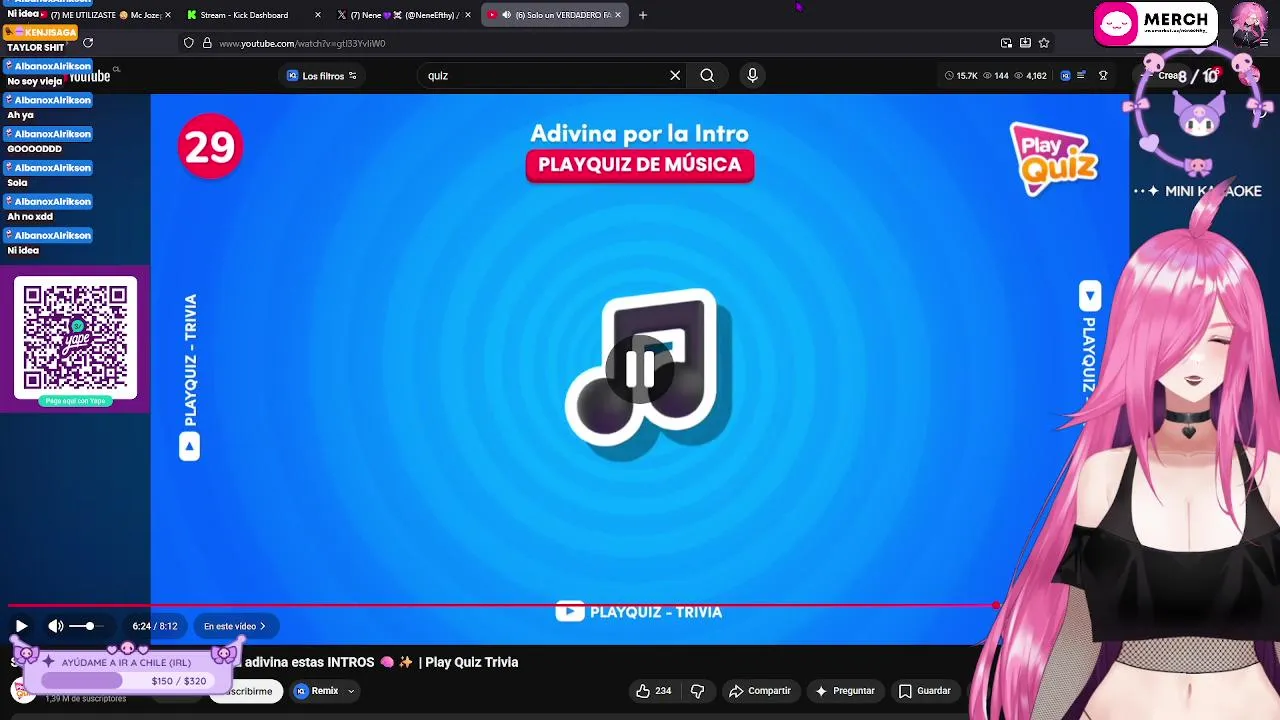Seek on the red video progress bar
The image size is (1280, 720).
click(503, 606)
